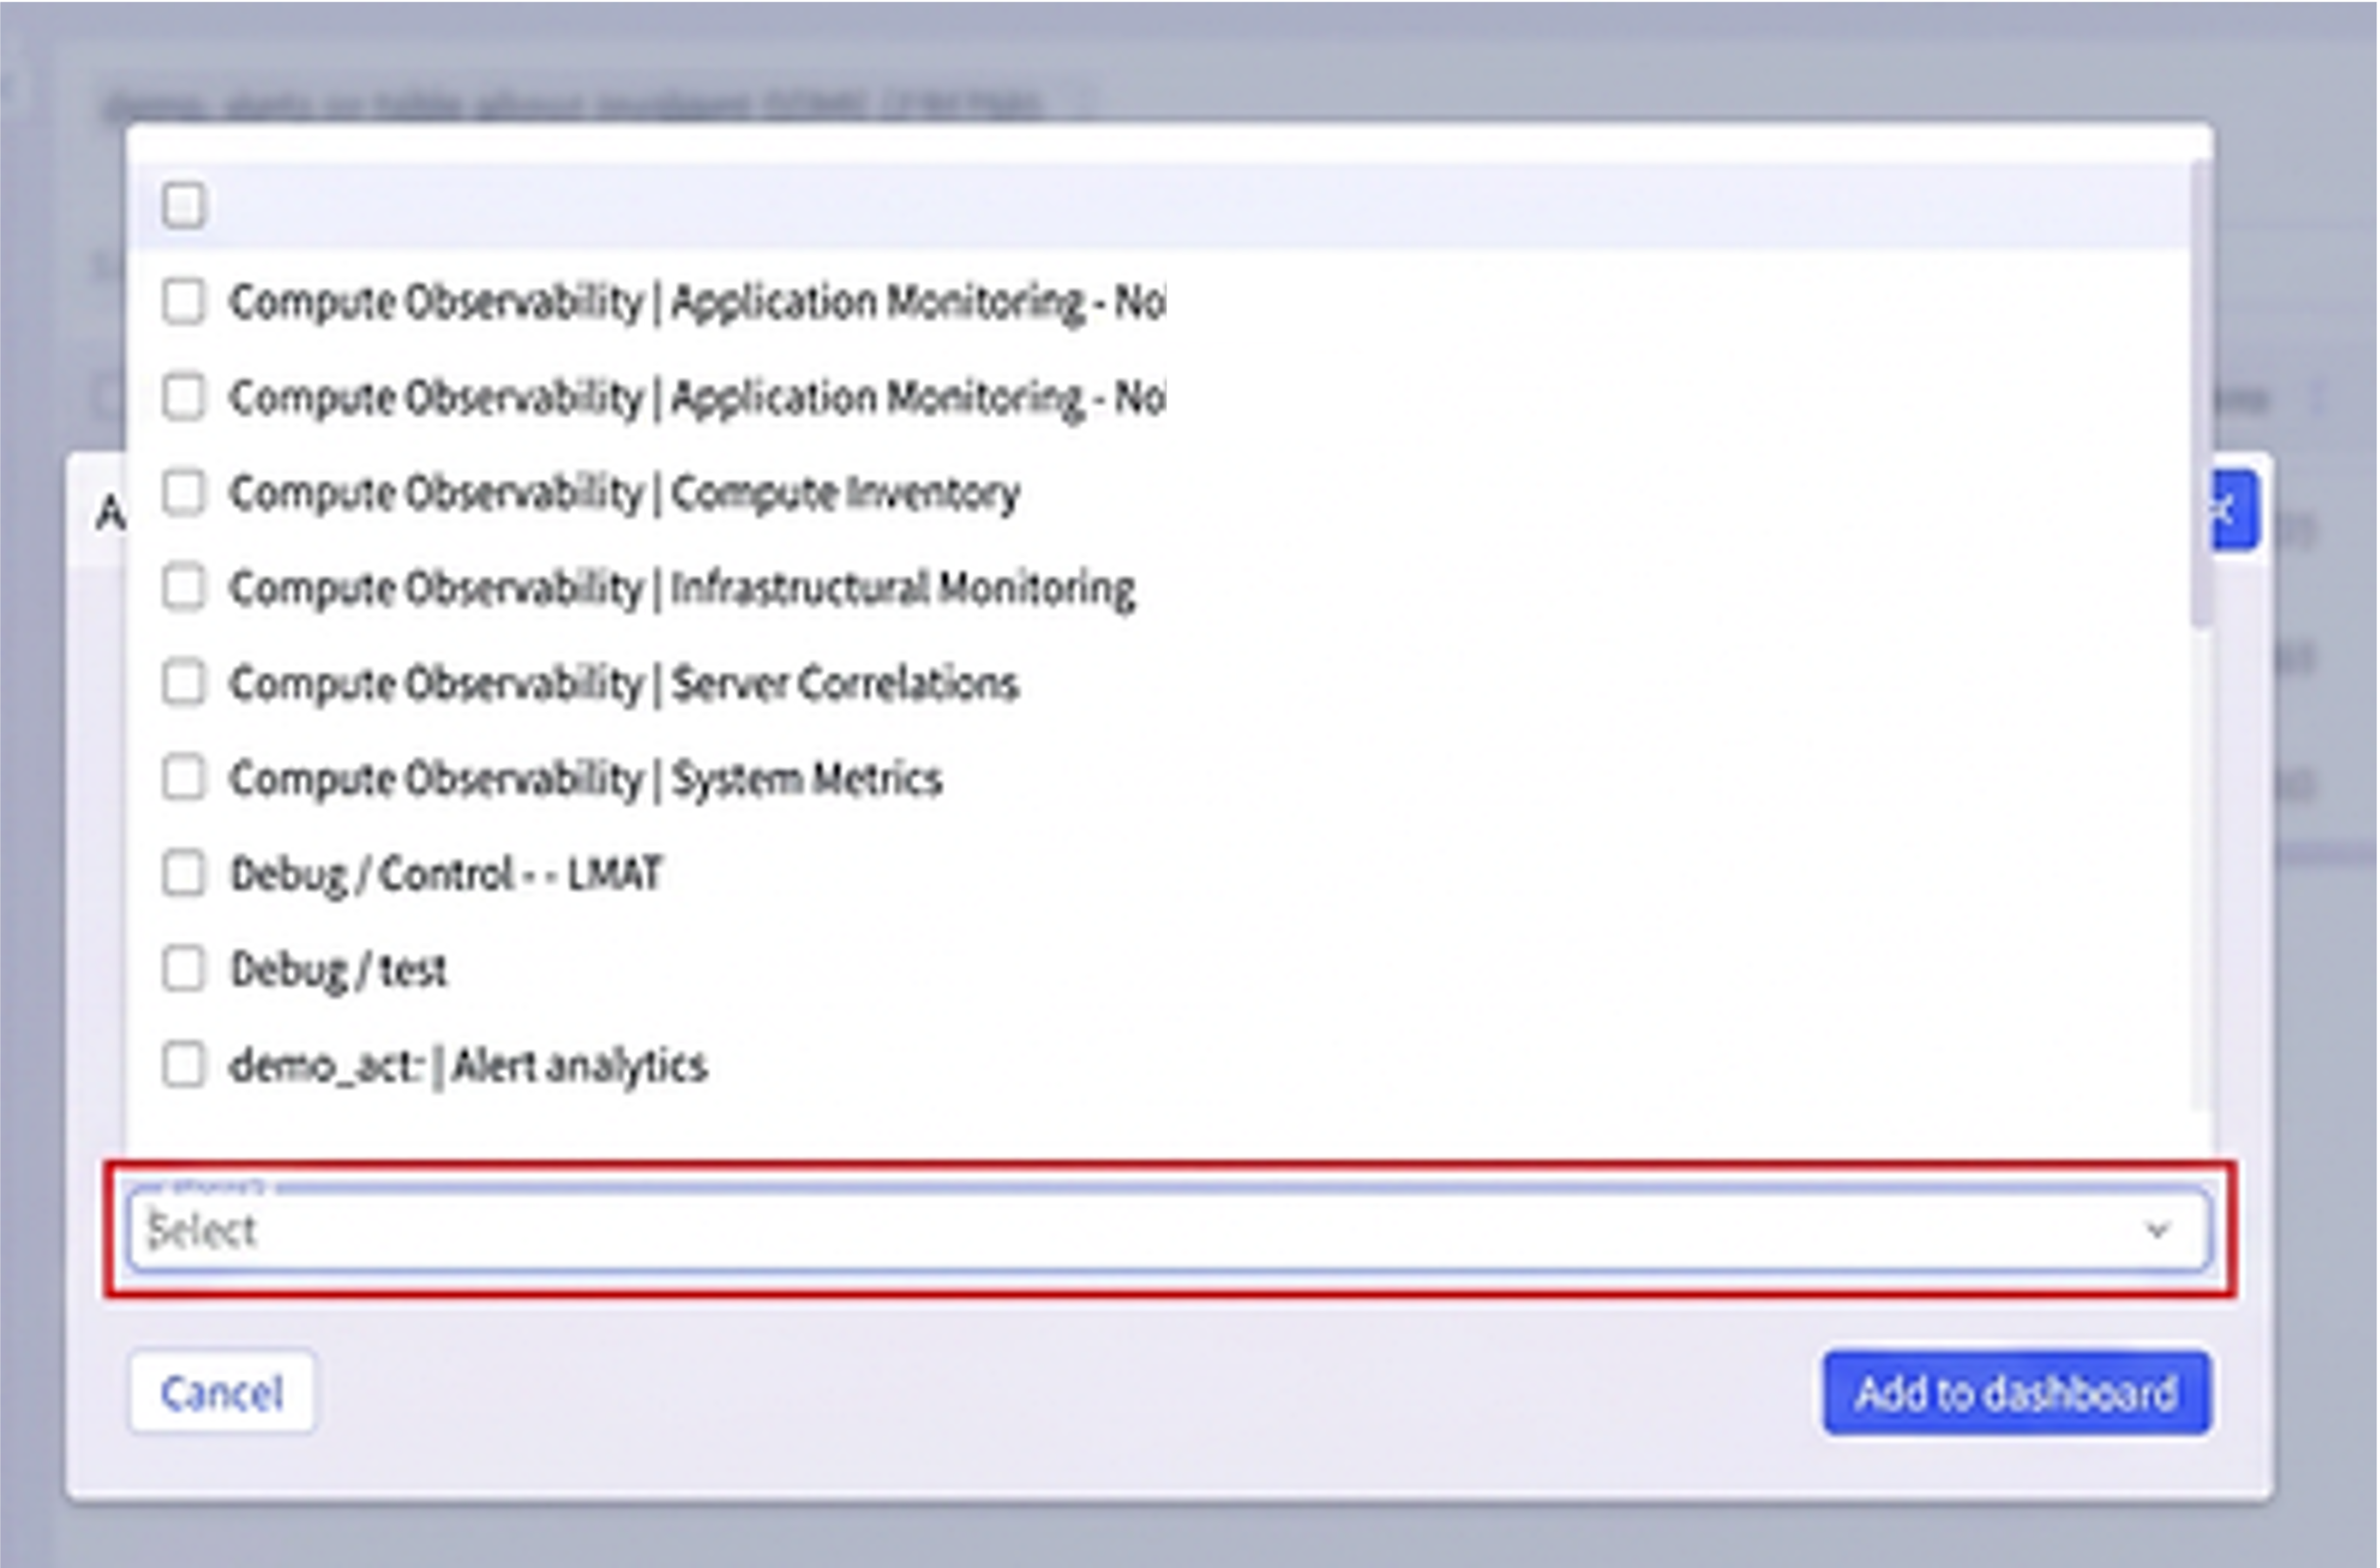Image resolution: width=2380 pixels, height=1568 pixels.
Task: Check the Server Correlations dashboard option
Action: point(184,683)
